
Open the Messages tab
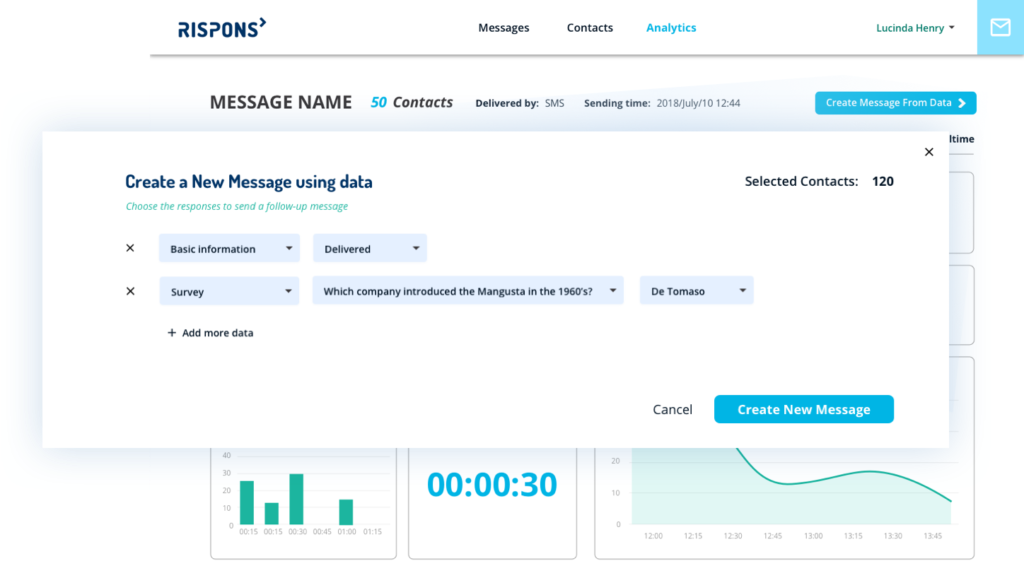(504, 27)
